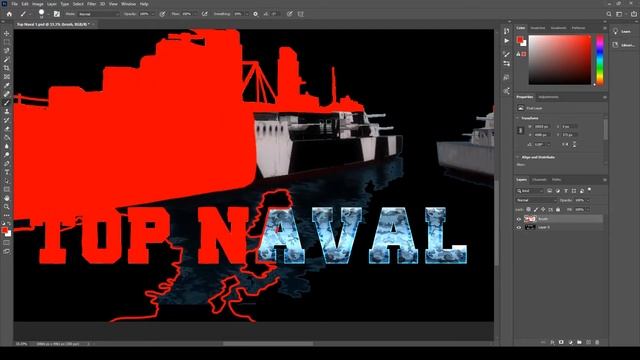Select the Clone Stamp tool
The width and height of the screenshot is (640, 360).
tap(7, 111)
